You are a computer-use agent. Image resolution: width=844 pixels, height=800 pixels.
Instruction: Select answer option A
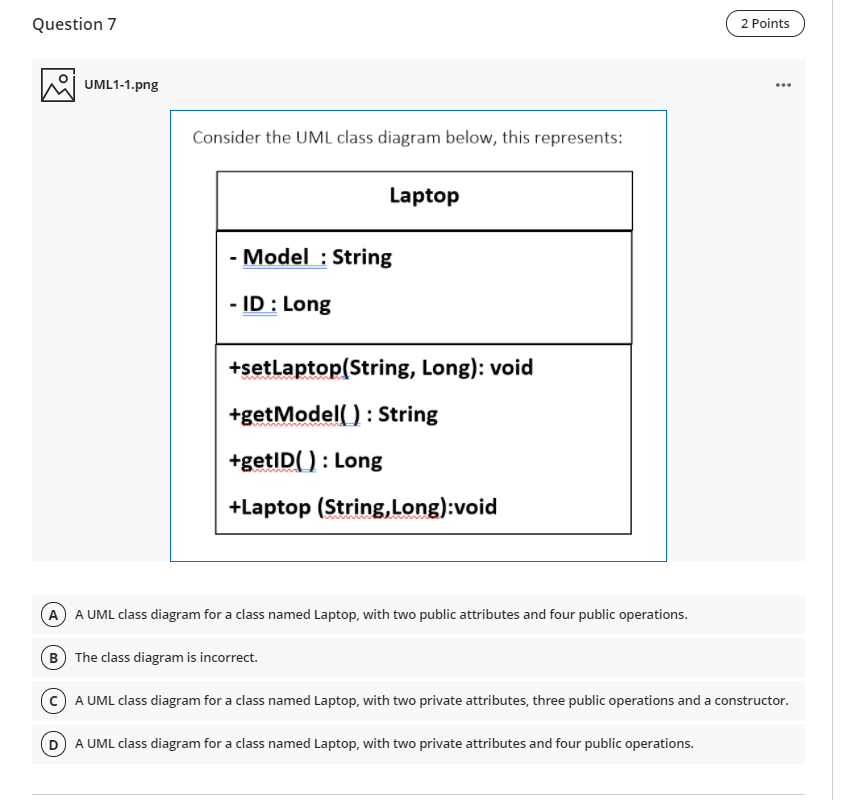(53, 614)
